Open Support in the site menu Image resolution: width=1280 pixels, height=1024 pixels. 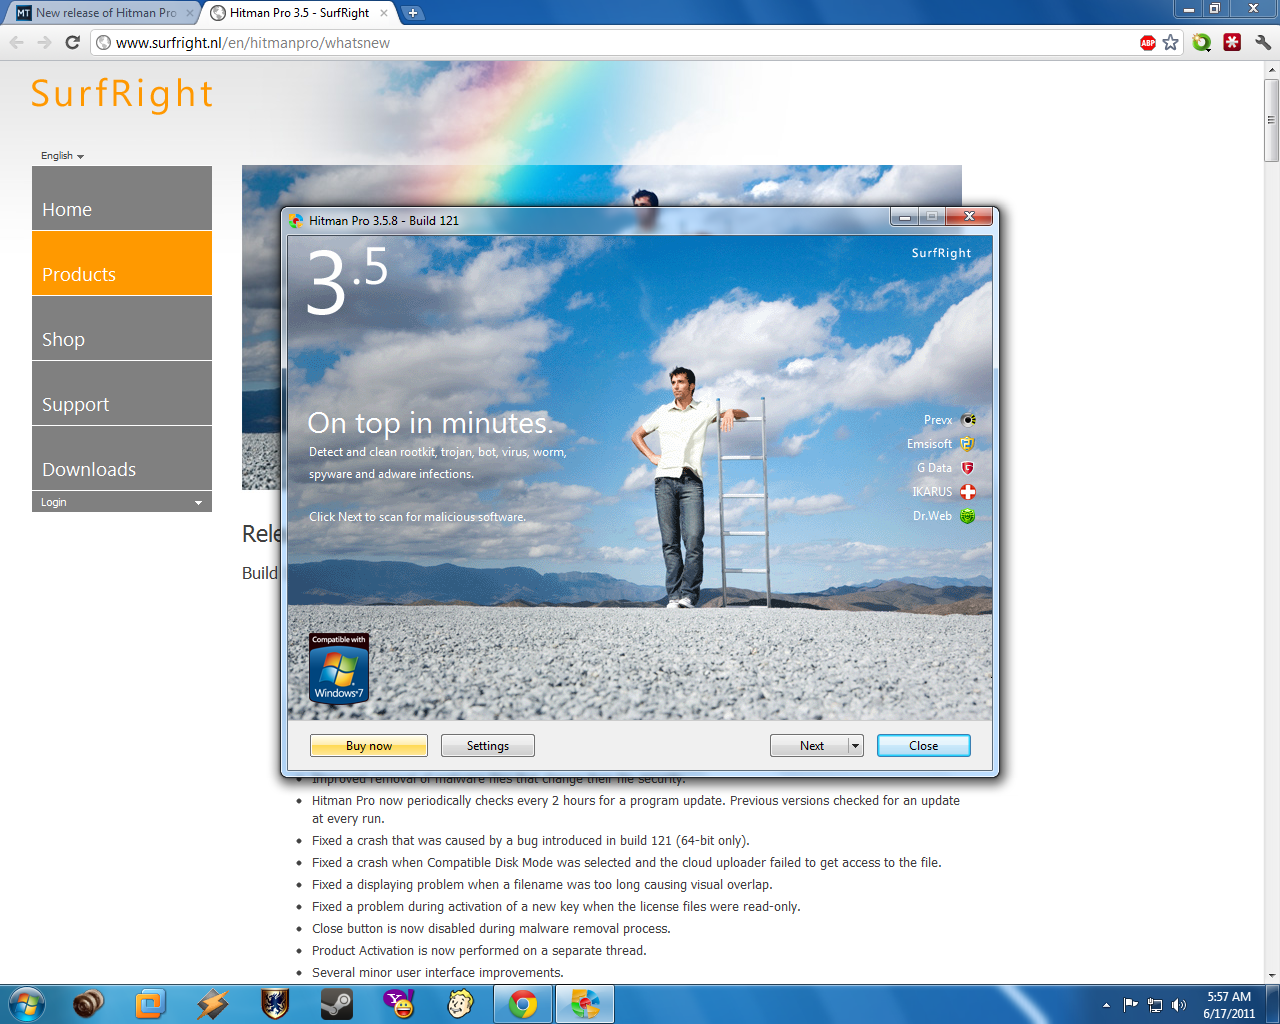pyautogui.click(x=122, y=393)
